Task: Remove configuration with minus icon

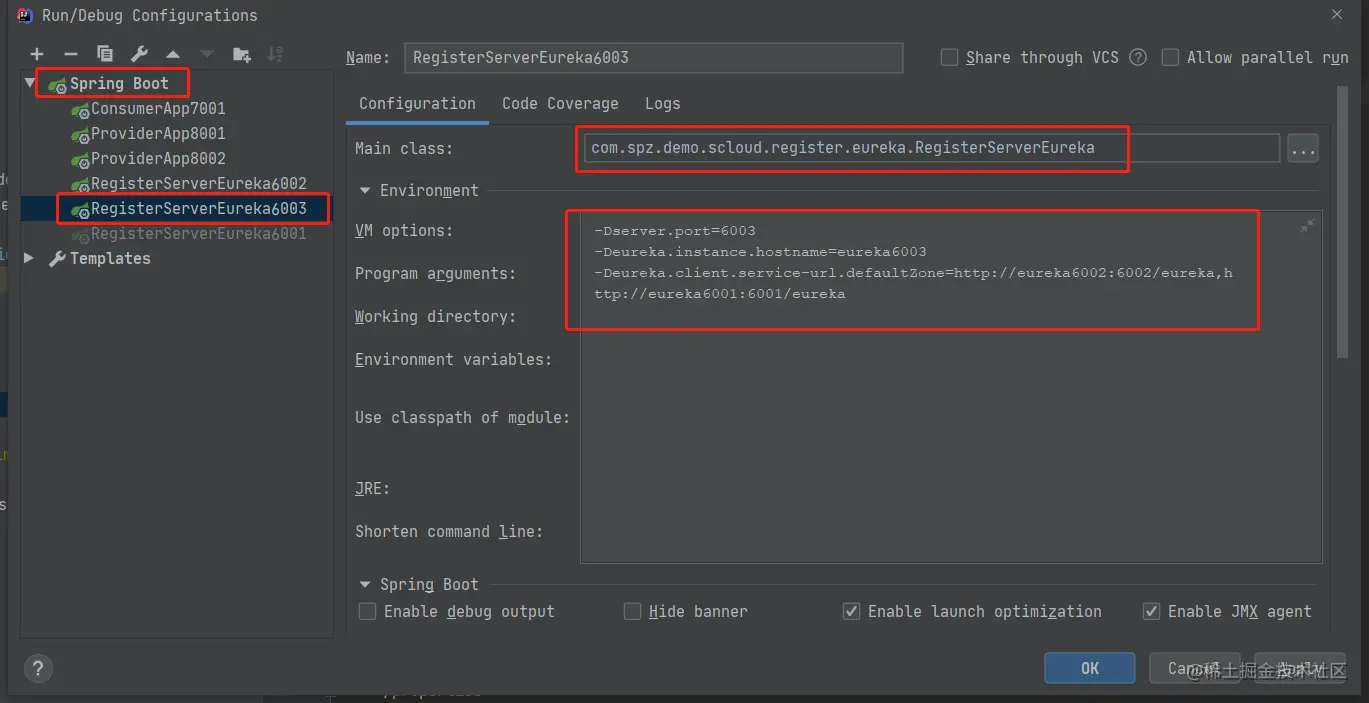Action: [x=70, y=54]
